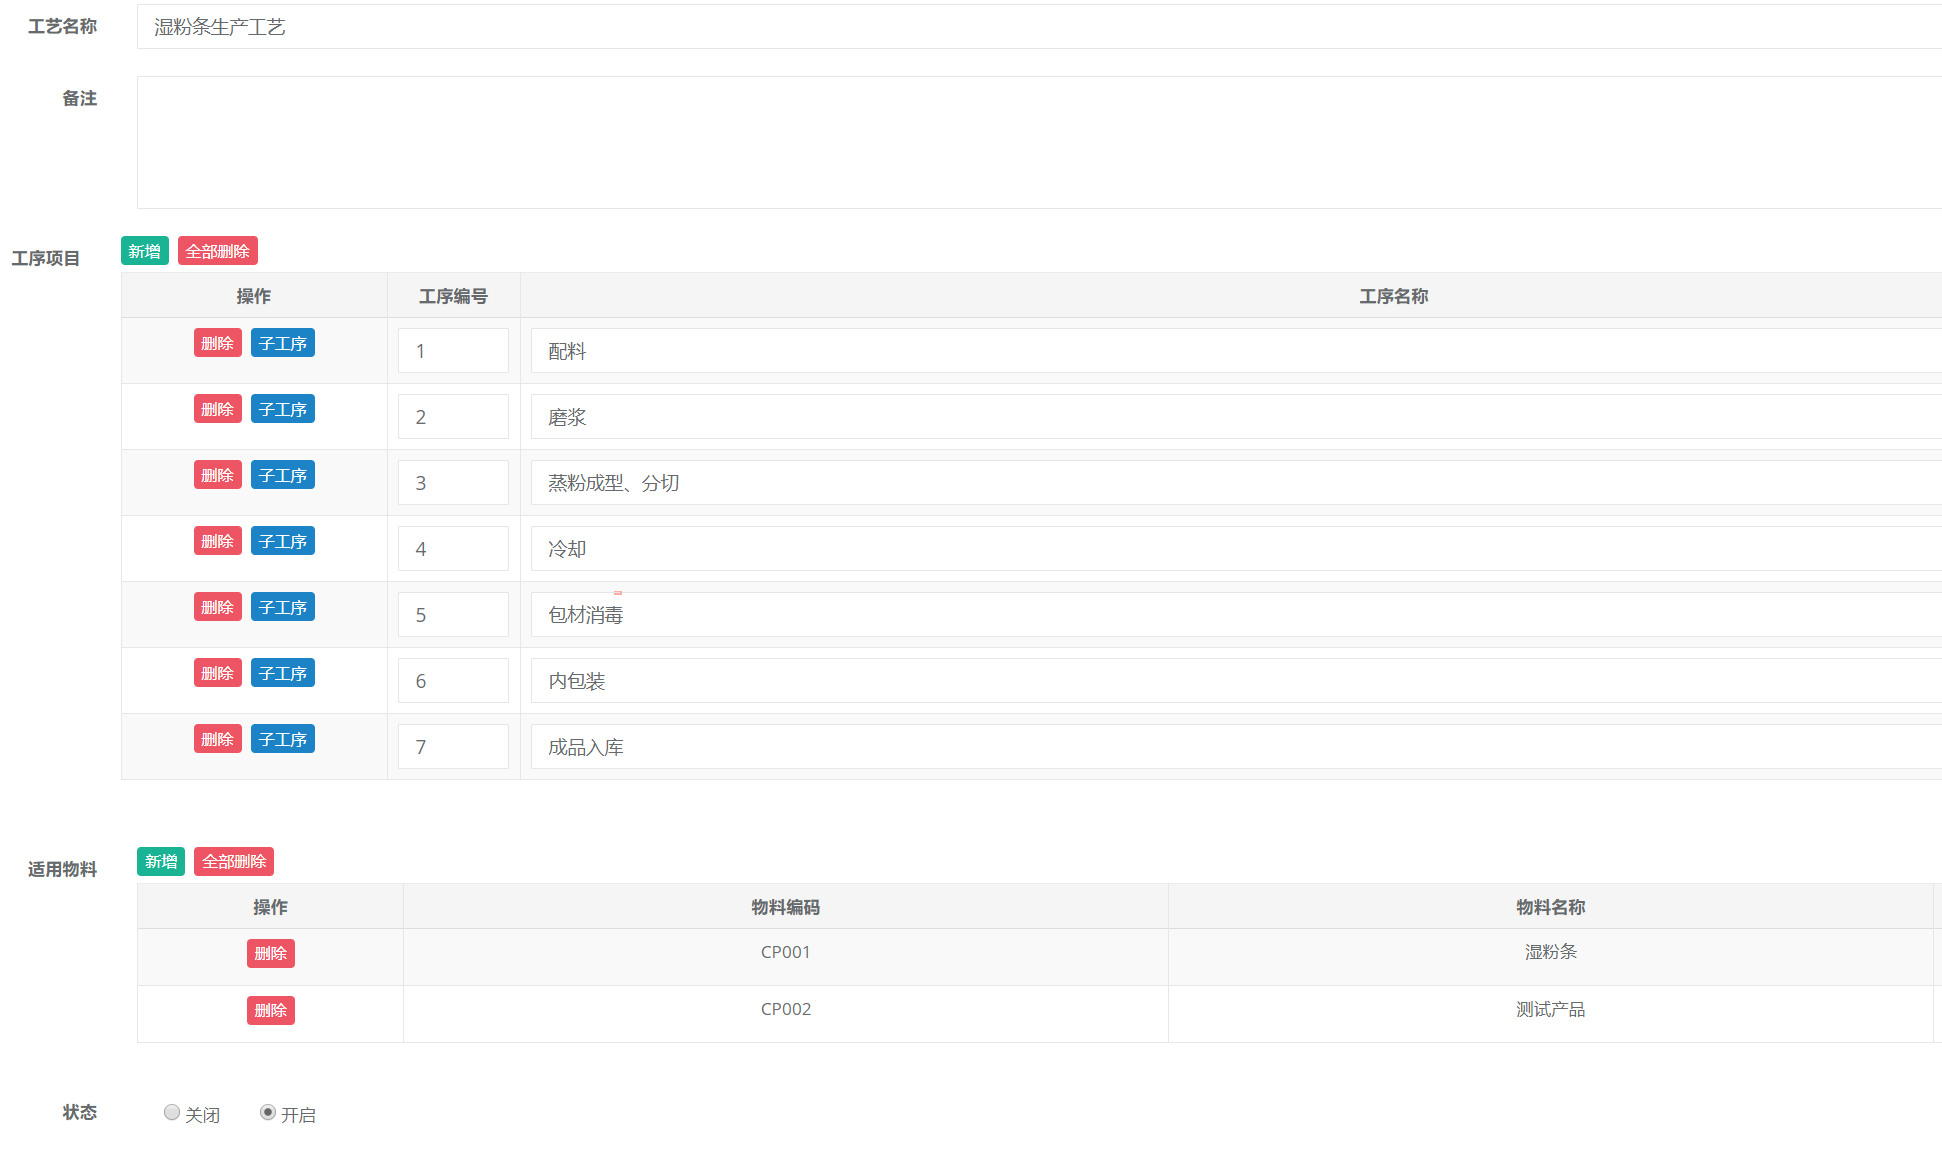Delete the 配料 process row
This screenshot has width=1942, height=1161.
tap(217, 343)
